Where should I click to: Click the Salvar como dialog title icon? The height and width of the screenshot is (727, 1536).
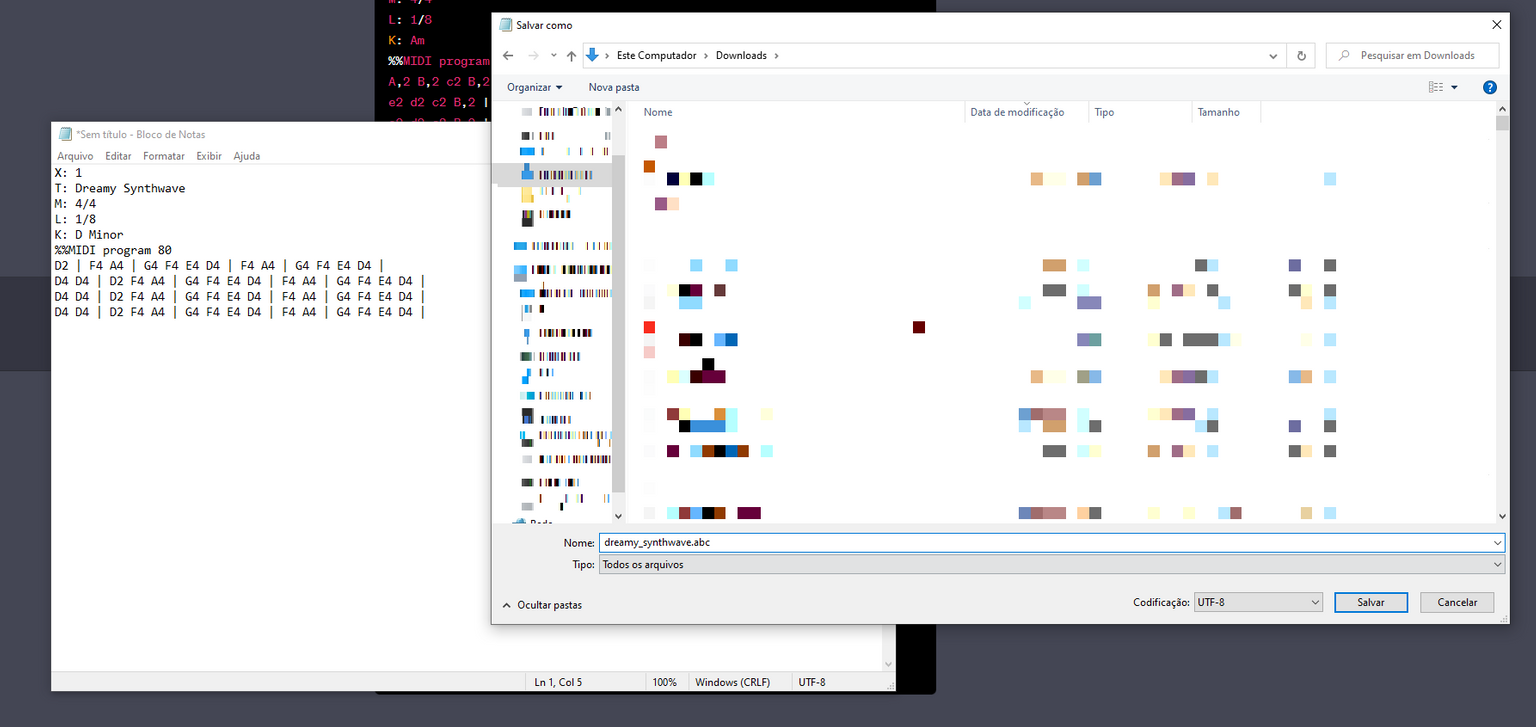505,25
